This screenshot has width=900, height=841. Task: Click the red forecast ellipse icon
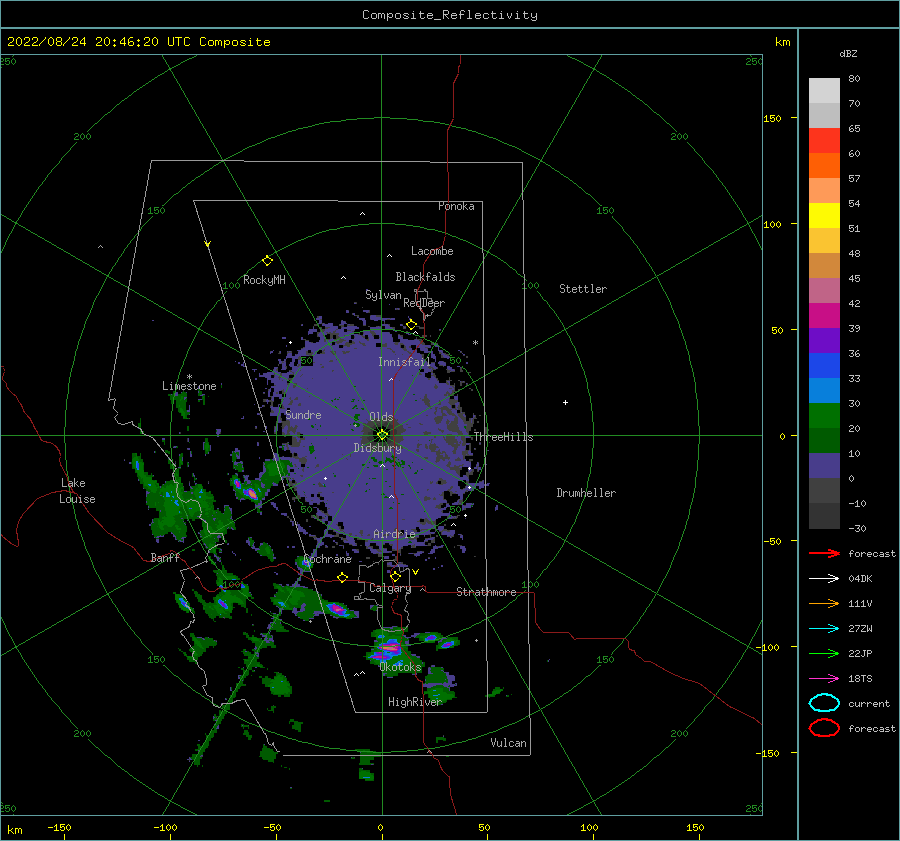(824, 728)
